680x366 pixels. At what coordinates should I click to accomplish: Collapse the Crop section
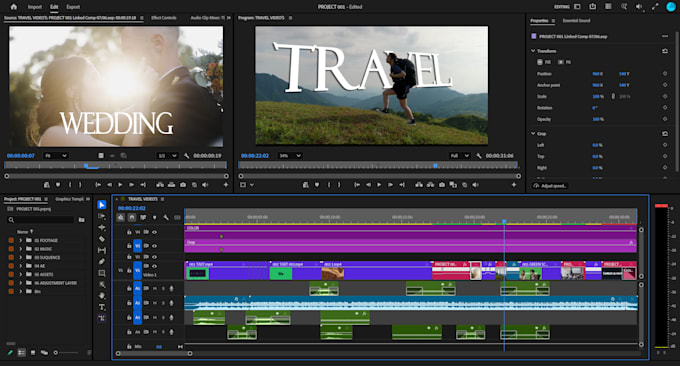click(533, 134)
